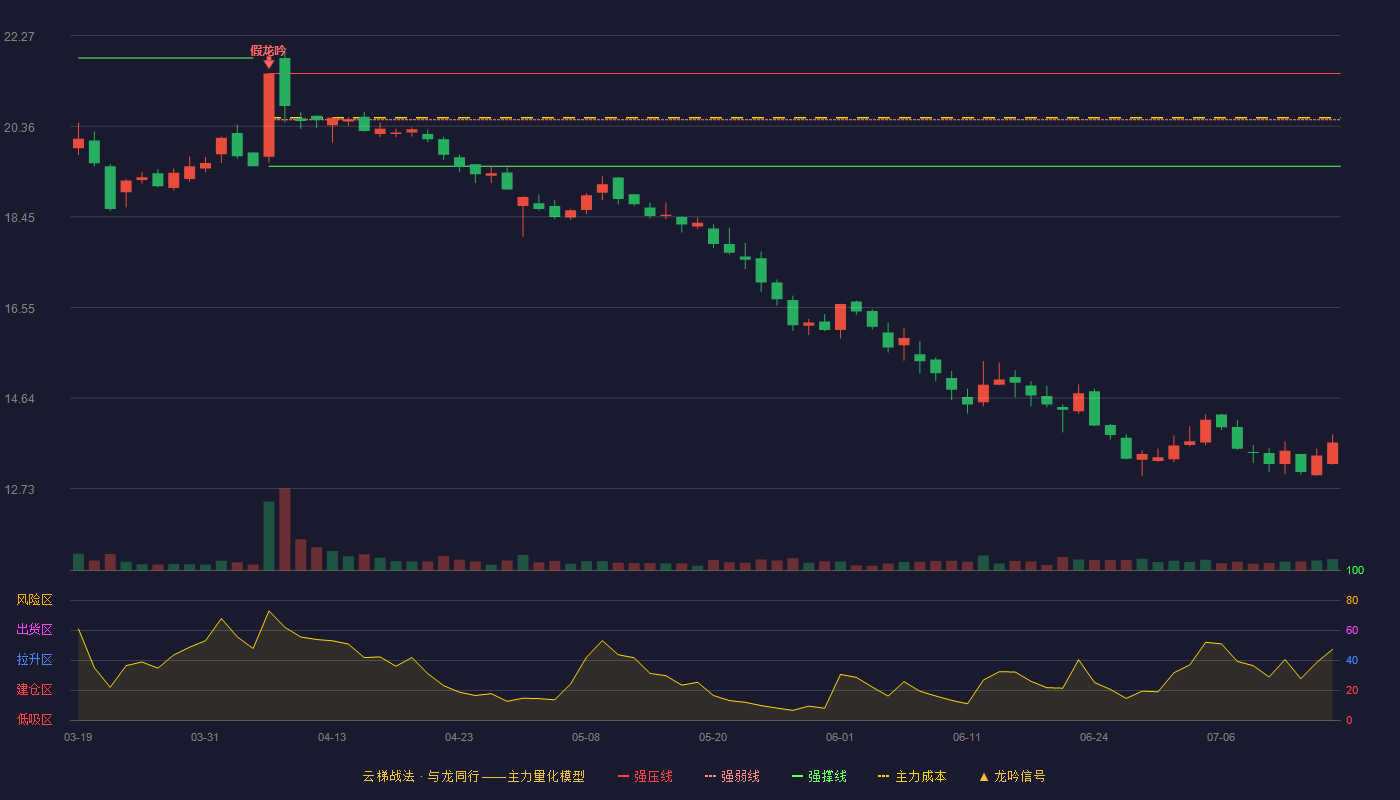Click the 07-06 date label
This screenshot has width=1400, height=800.
point(1221,737)
